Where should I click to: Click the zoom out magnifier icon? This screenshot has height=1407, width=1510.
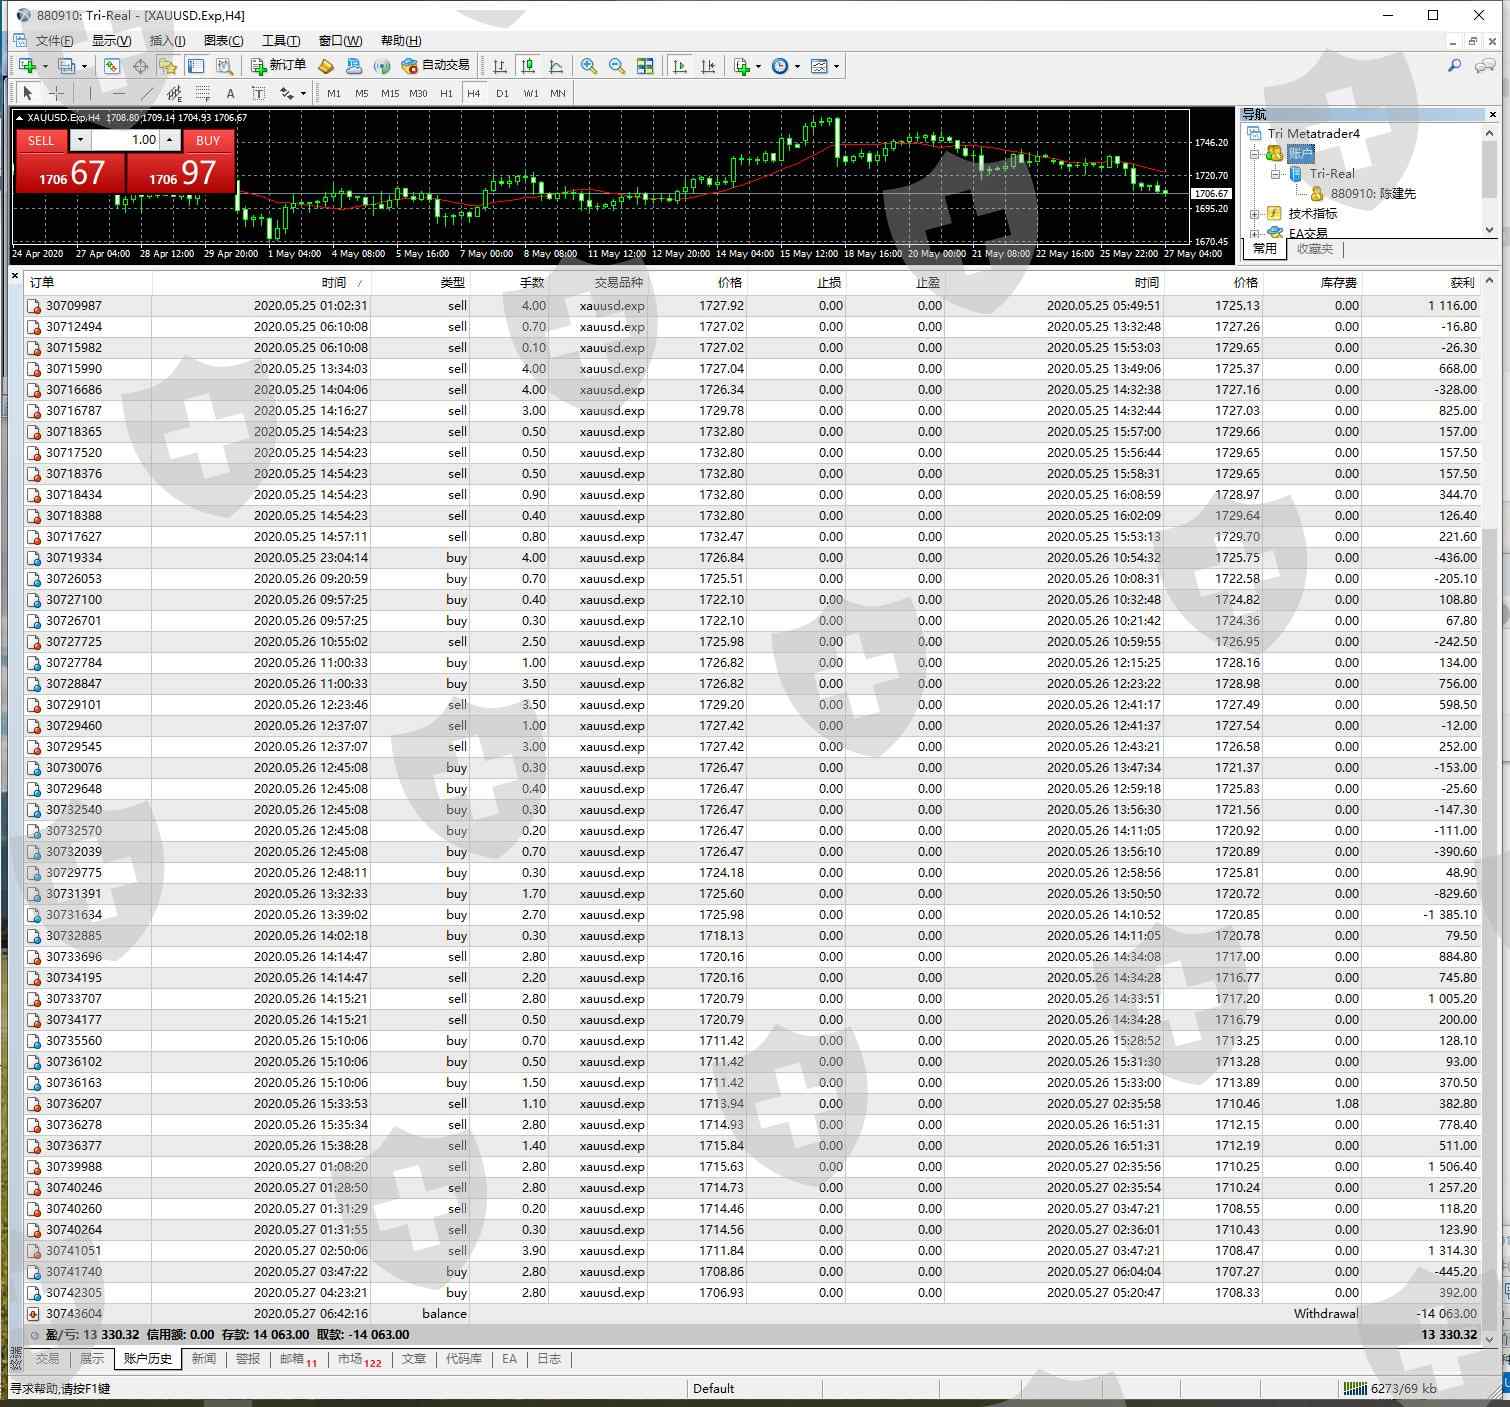[617, 66]
